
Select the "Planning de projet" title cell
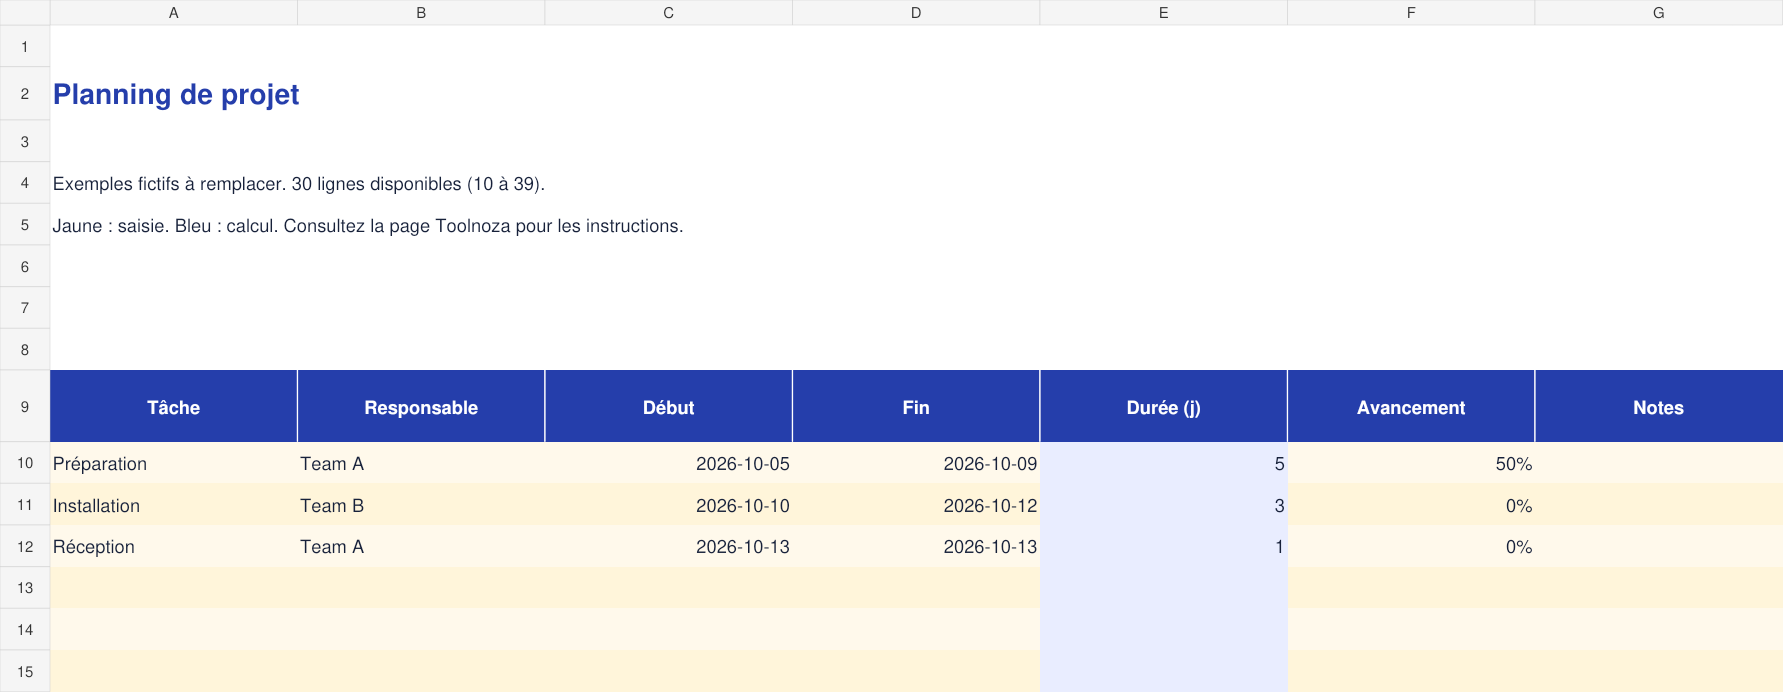click(x=176, y=94)
